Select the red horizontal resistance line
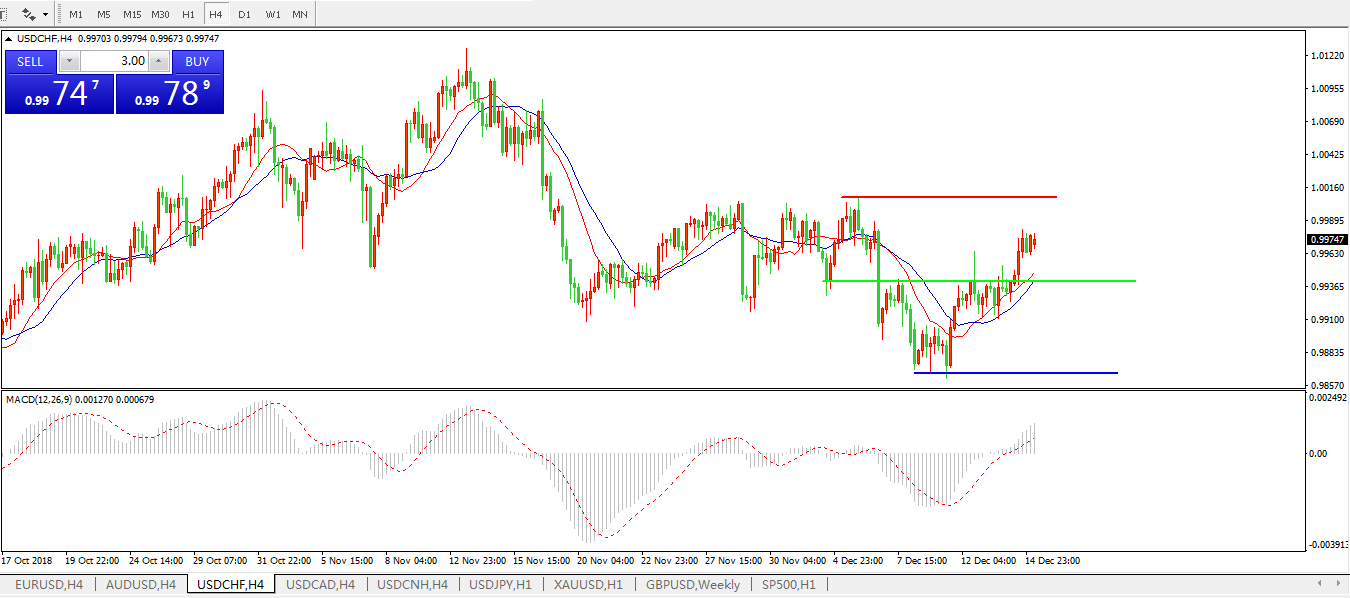 click(x=950, y=197)
